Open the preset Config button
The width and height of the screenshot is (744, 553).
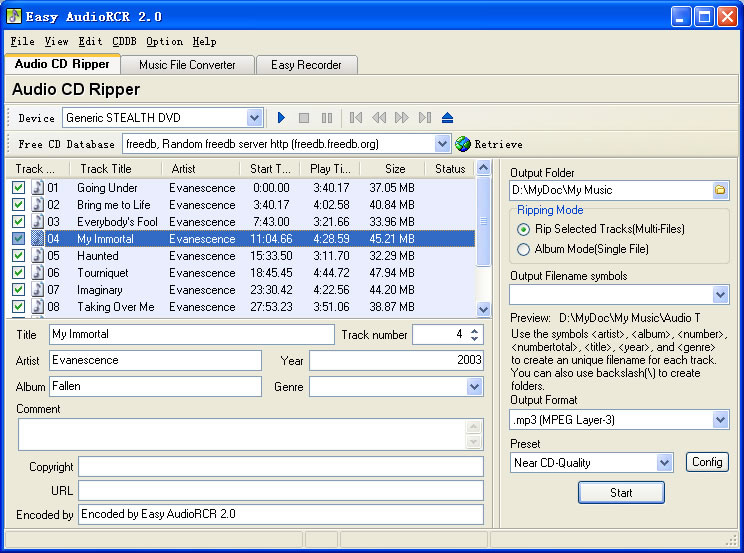707,462
